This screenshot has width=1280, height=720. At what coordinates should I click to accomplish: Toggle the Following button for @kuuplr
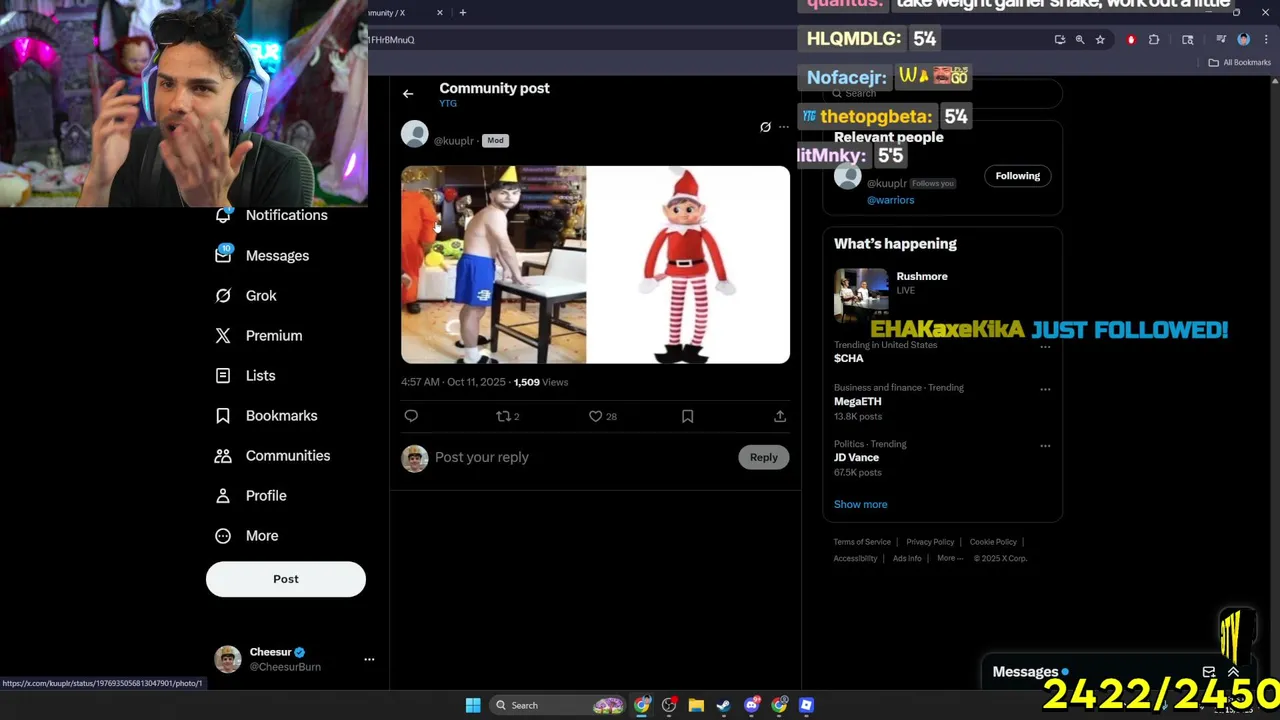pos(1018,176)
